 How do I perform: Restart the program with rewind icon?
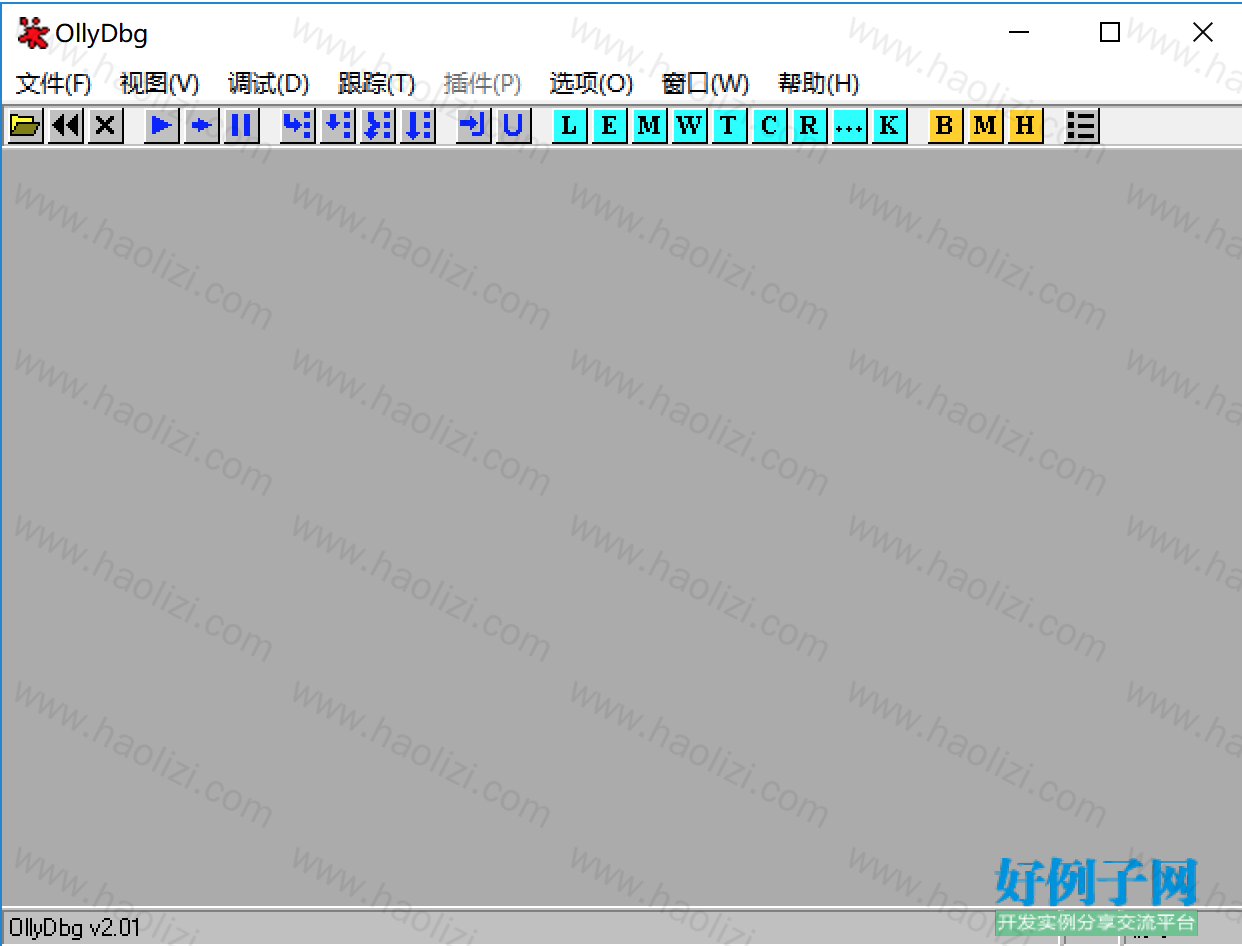66,126
